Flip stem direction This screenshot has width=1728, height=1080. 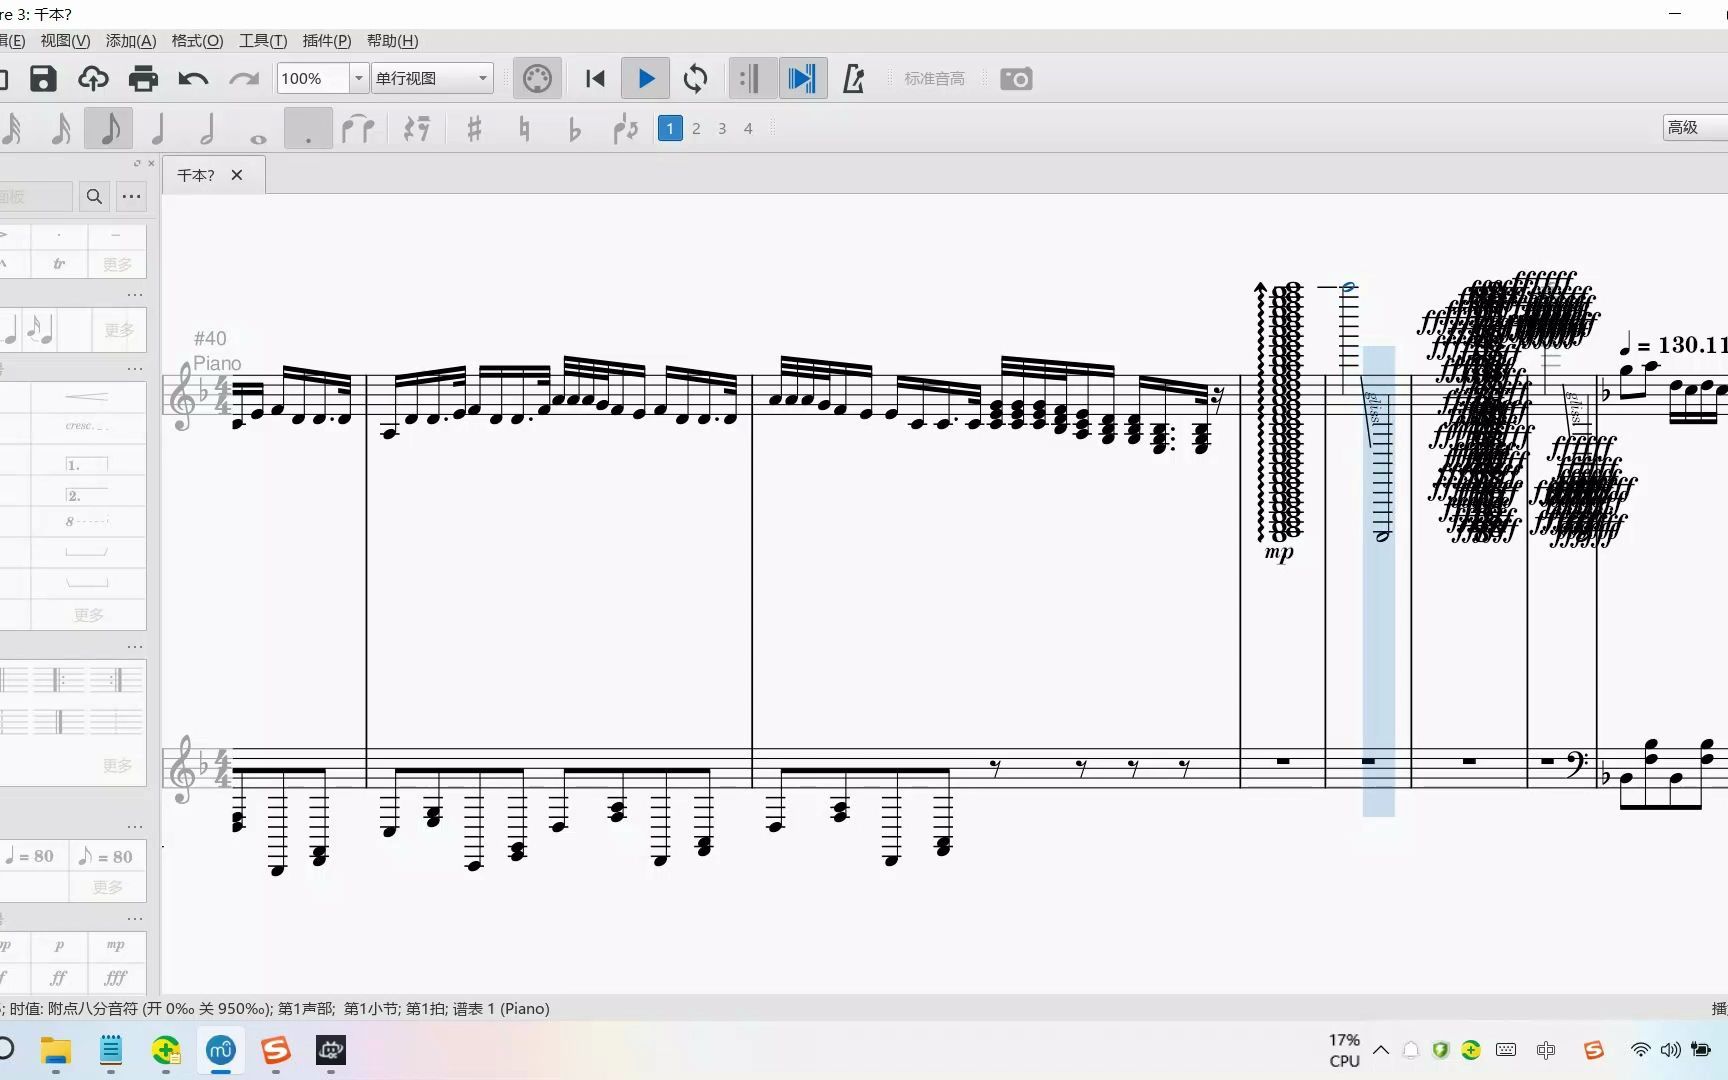pyautogui.click(x=625, y=129)
